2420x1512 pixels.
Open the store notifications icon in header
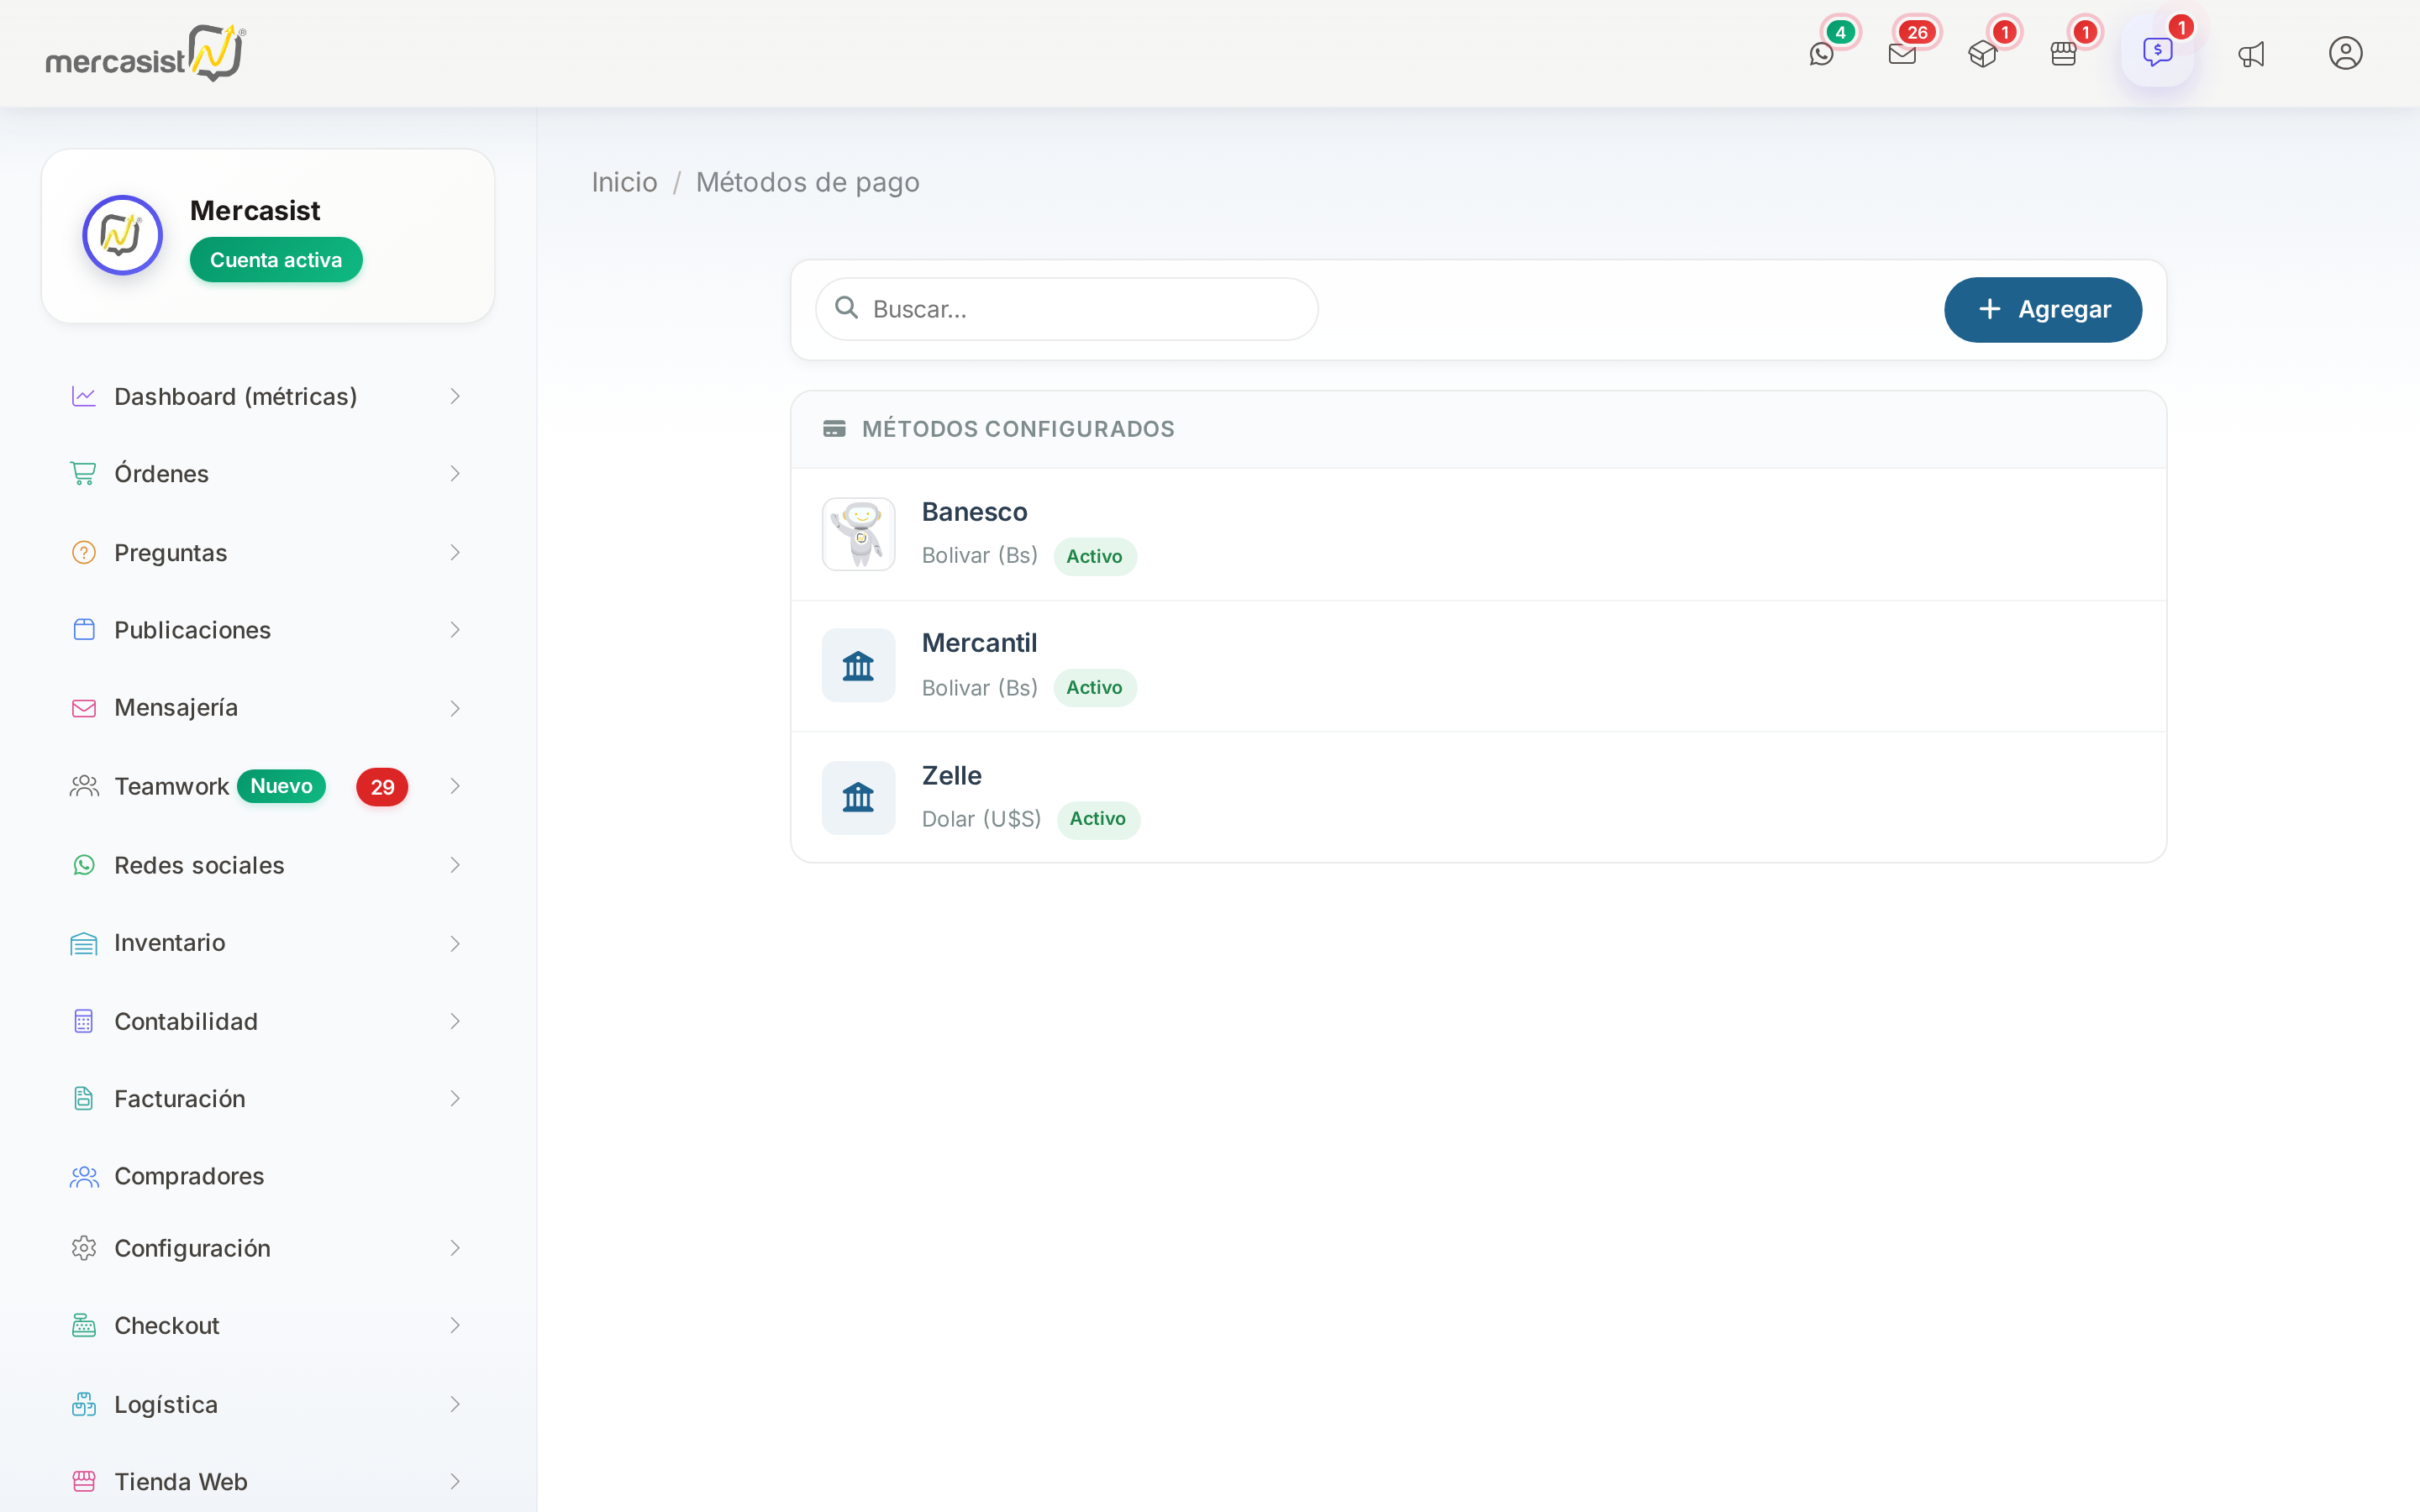click(x=2063, y=54)
